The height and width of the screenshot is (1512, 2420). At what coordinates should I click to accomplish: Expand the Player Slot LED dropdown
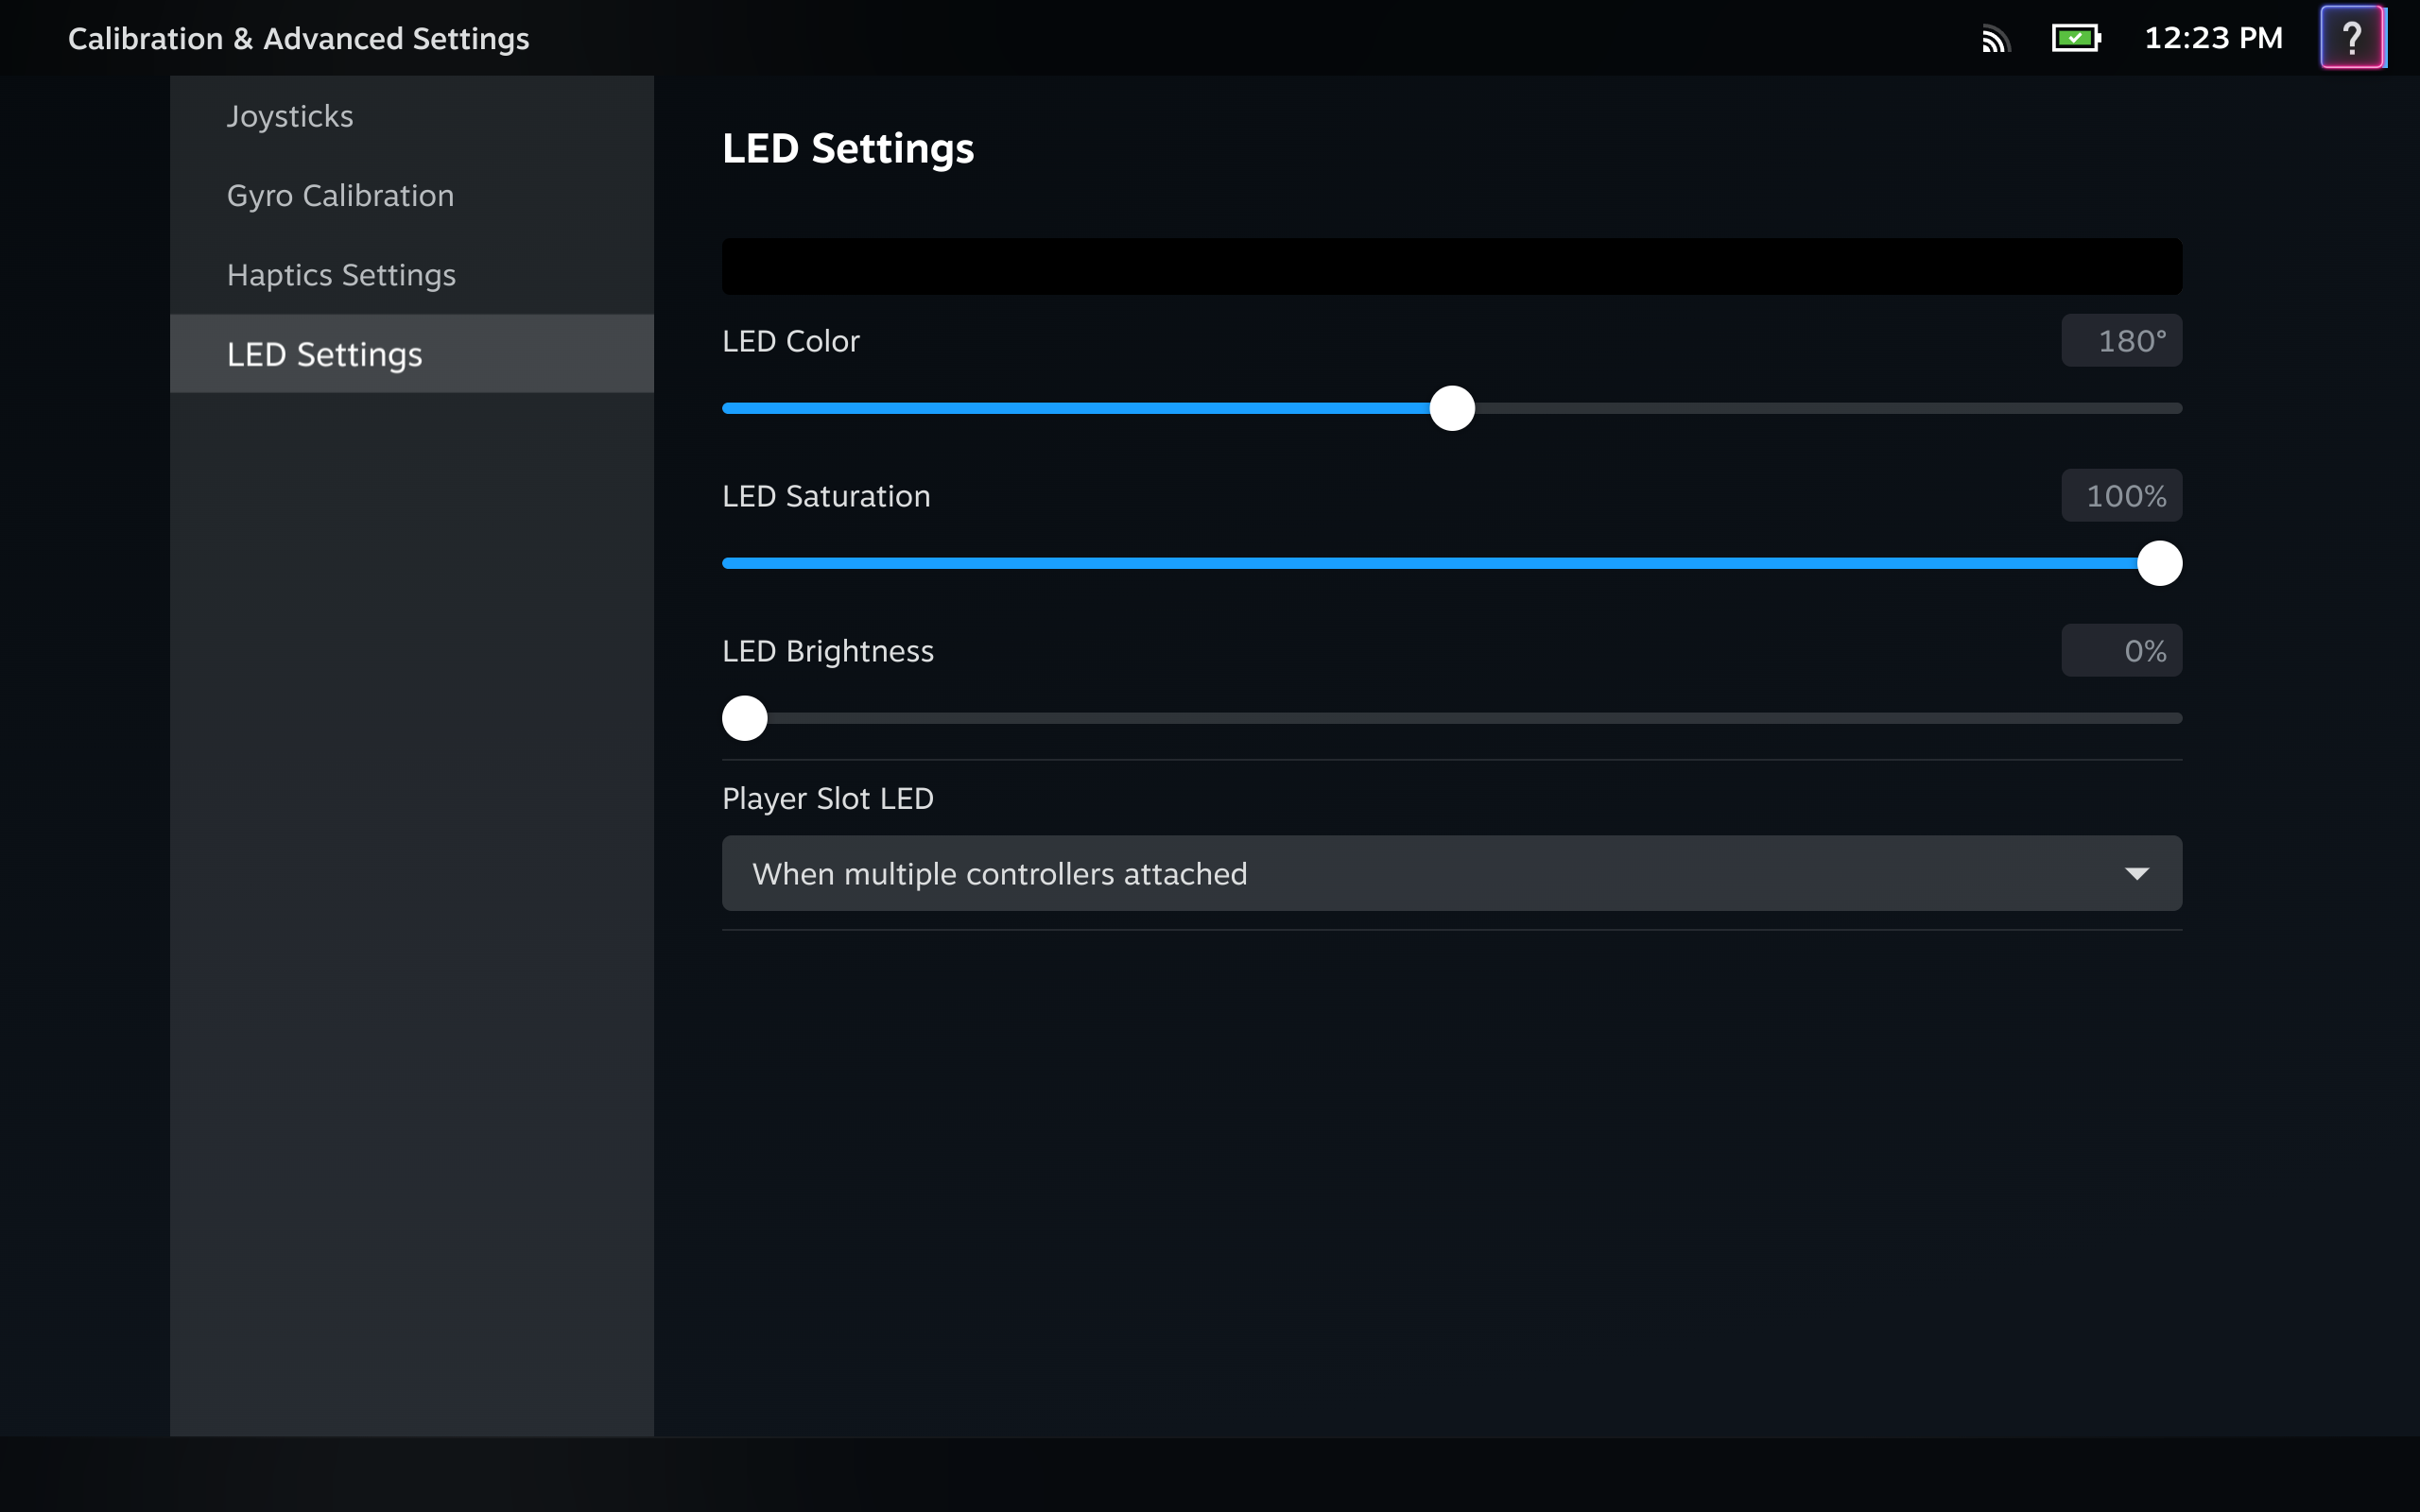click(1450, 873)
